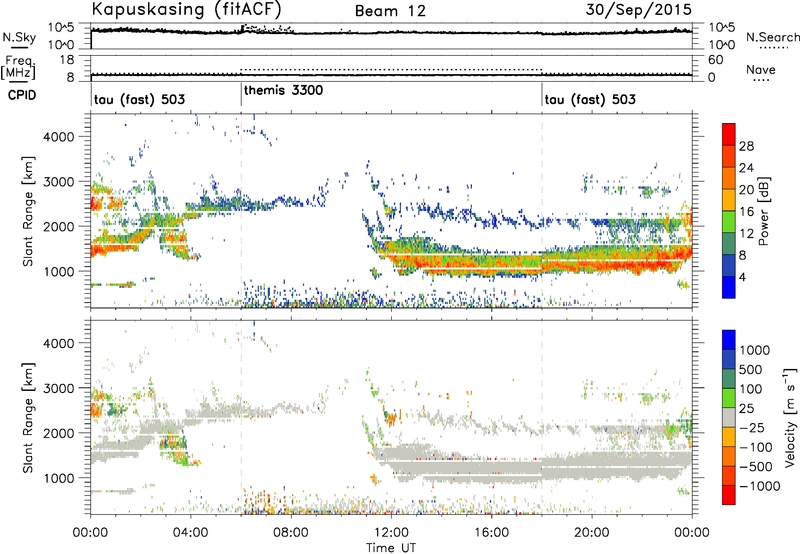Select the 'Time UT' axis title
The width and height of the screenshot is (800, 554).
coord(391,548)
